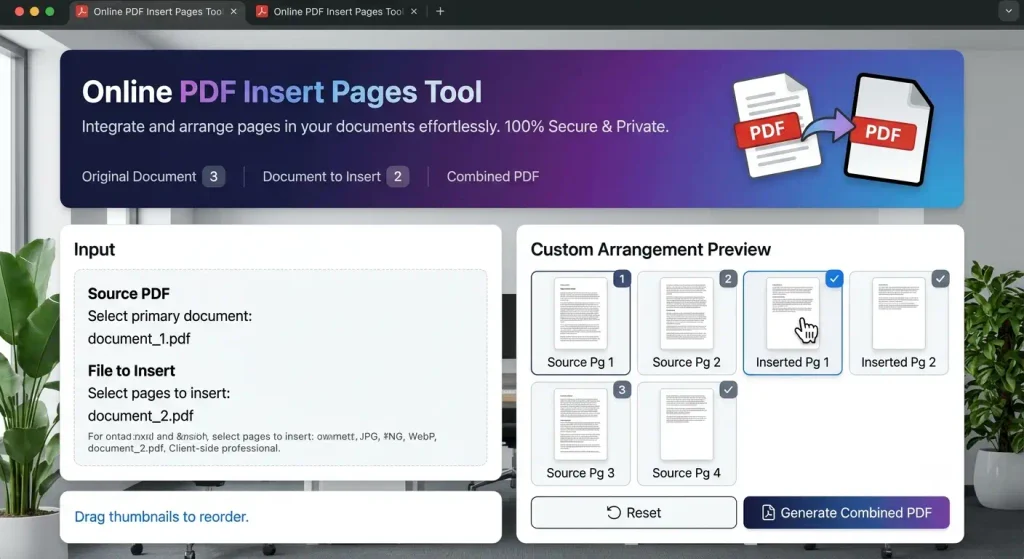The height and width of the screenshot is (559, 1024).
Task: Click the Inserted Pg 2 label text
Action: tap(899, 362)
